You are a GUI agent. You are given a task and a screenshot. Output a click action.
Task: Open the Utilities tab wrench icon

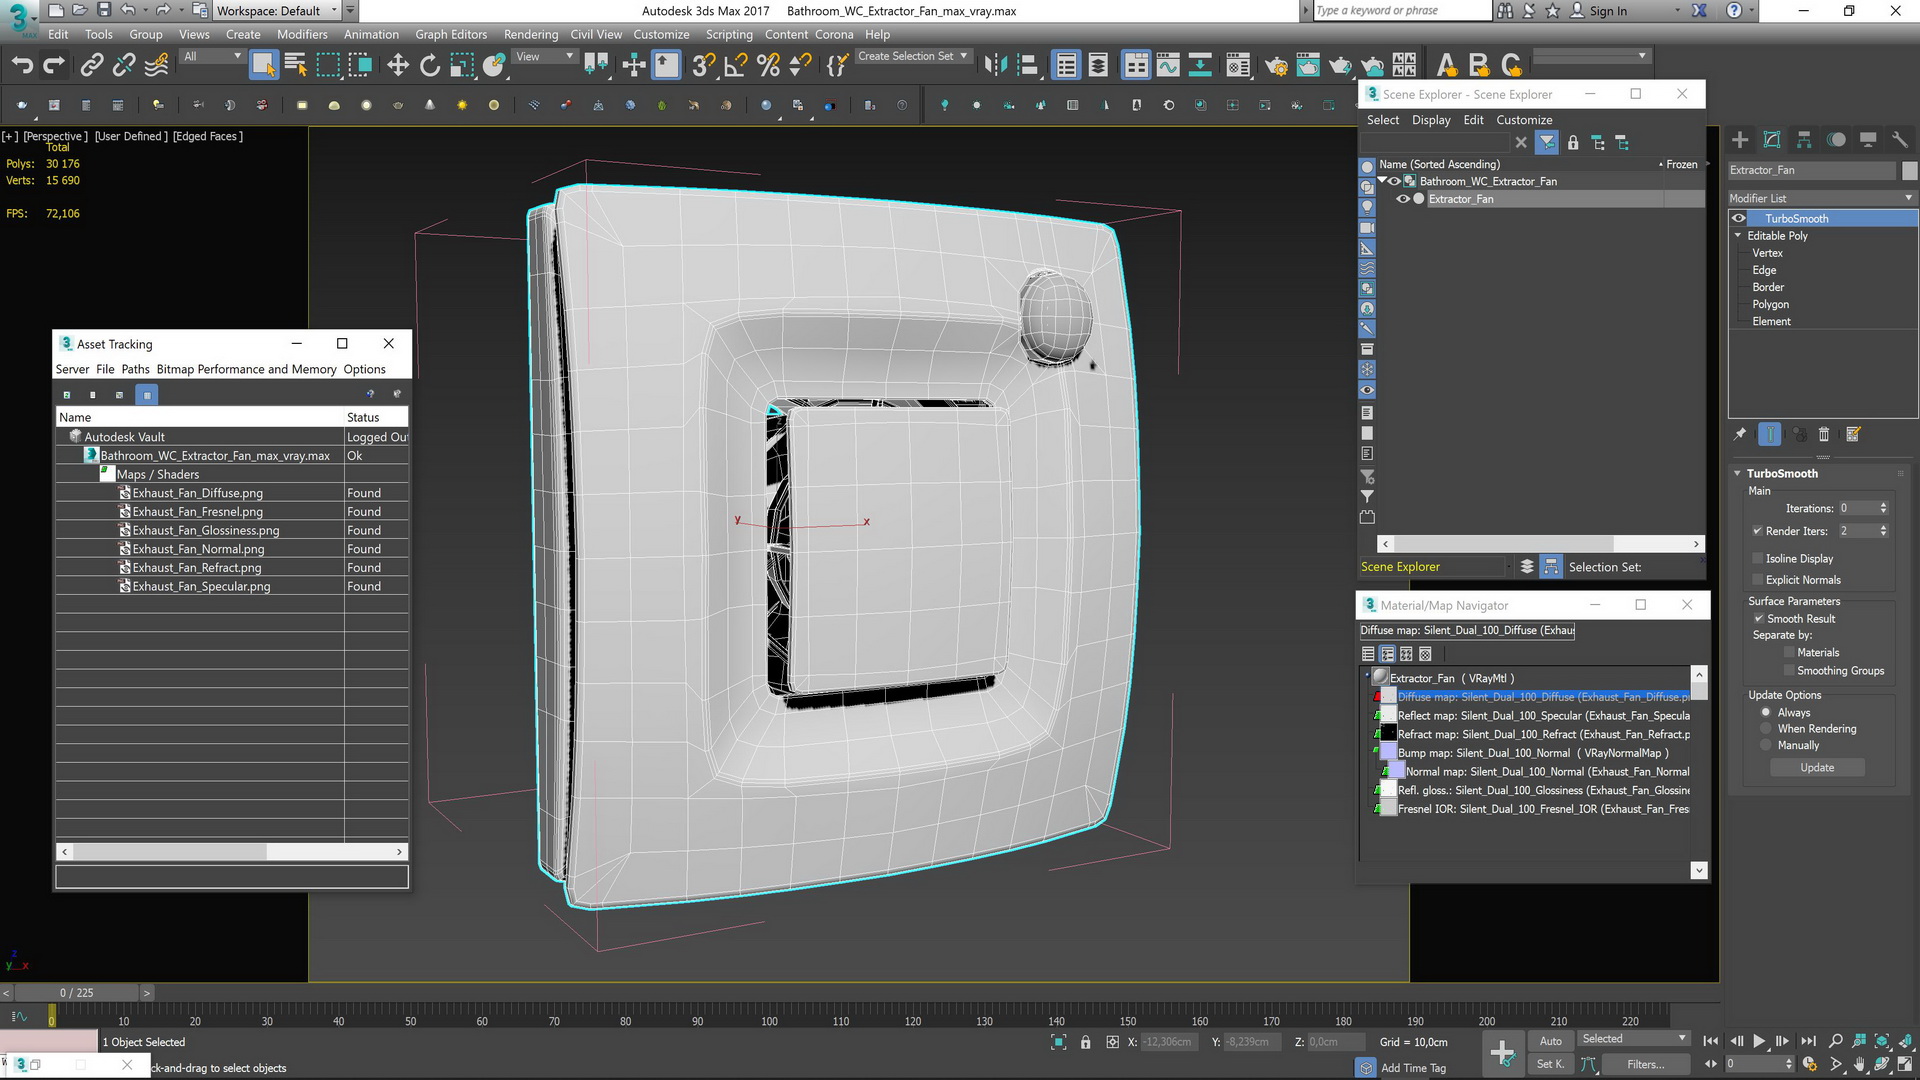[x=1900, y=140]
